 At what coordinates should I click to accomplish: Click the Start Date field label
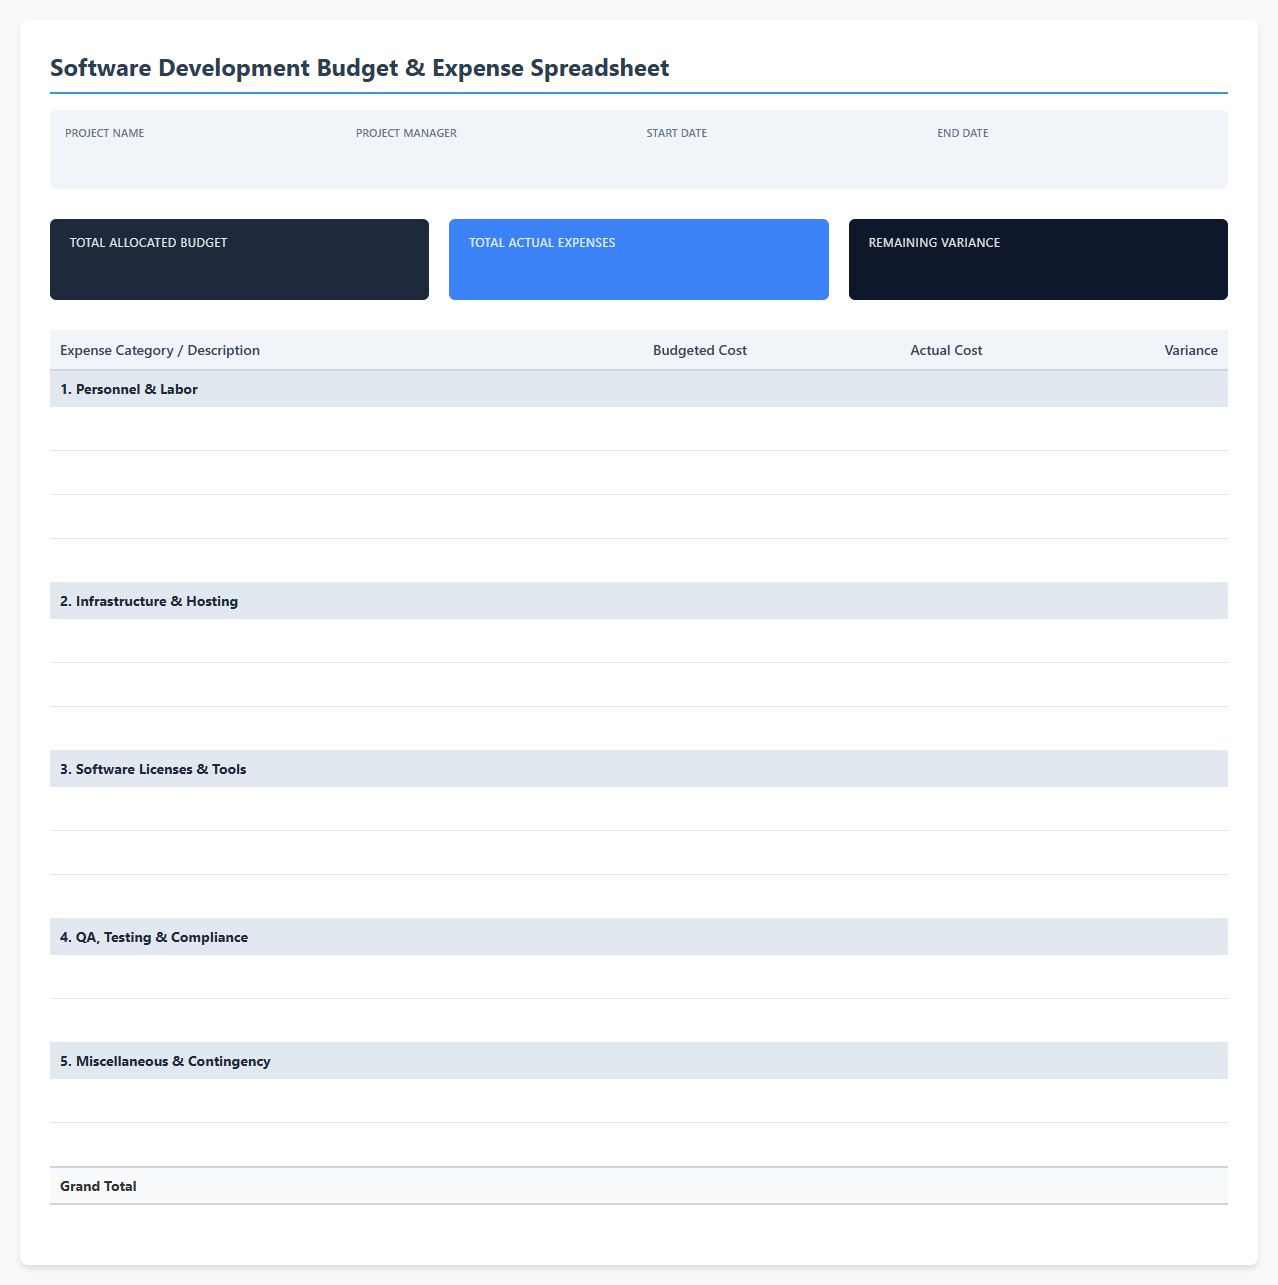(x=677, y=133)
